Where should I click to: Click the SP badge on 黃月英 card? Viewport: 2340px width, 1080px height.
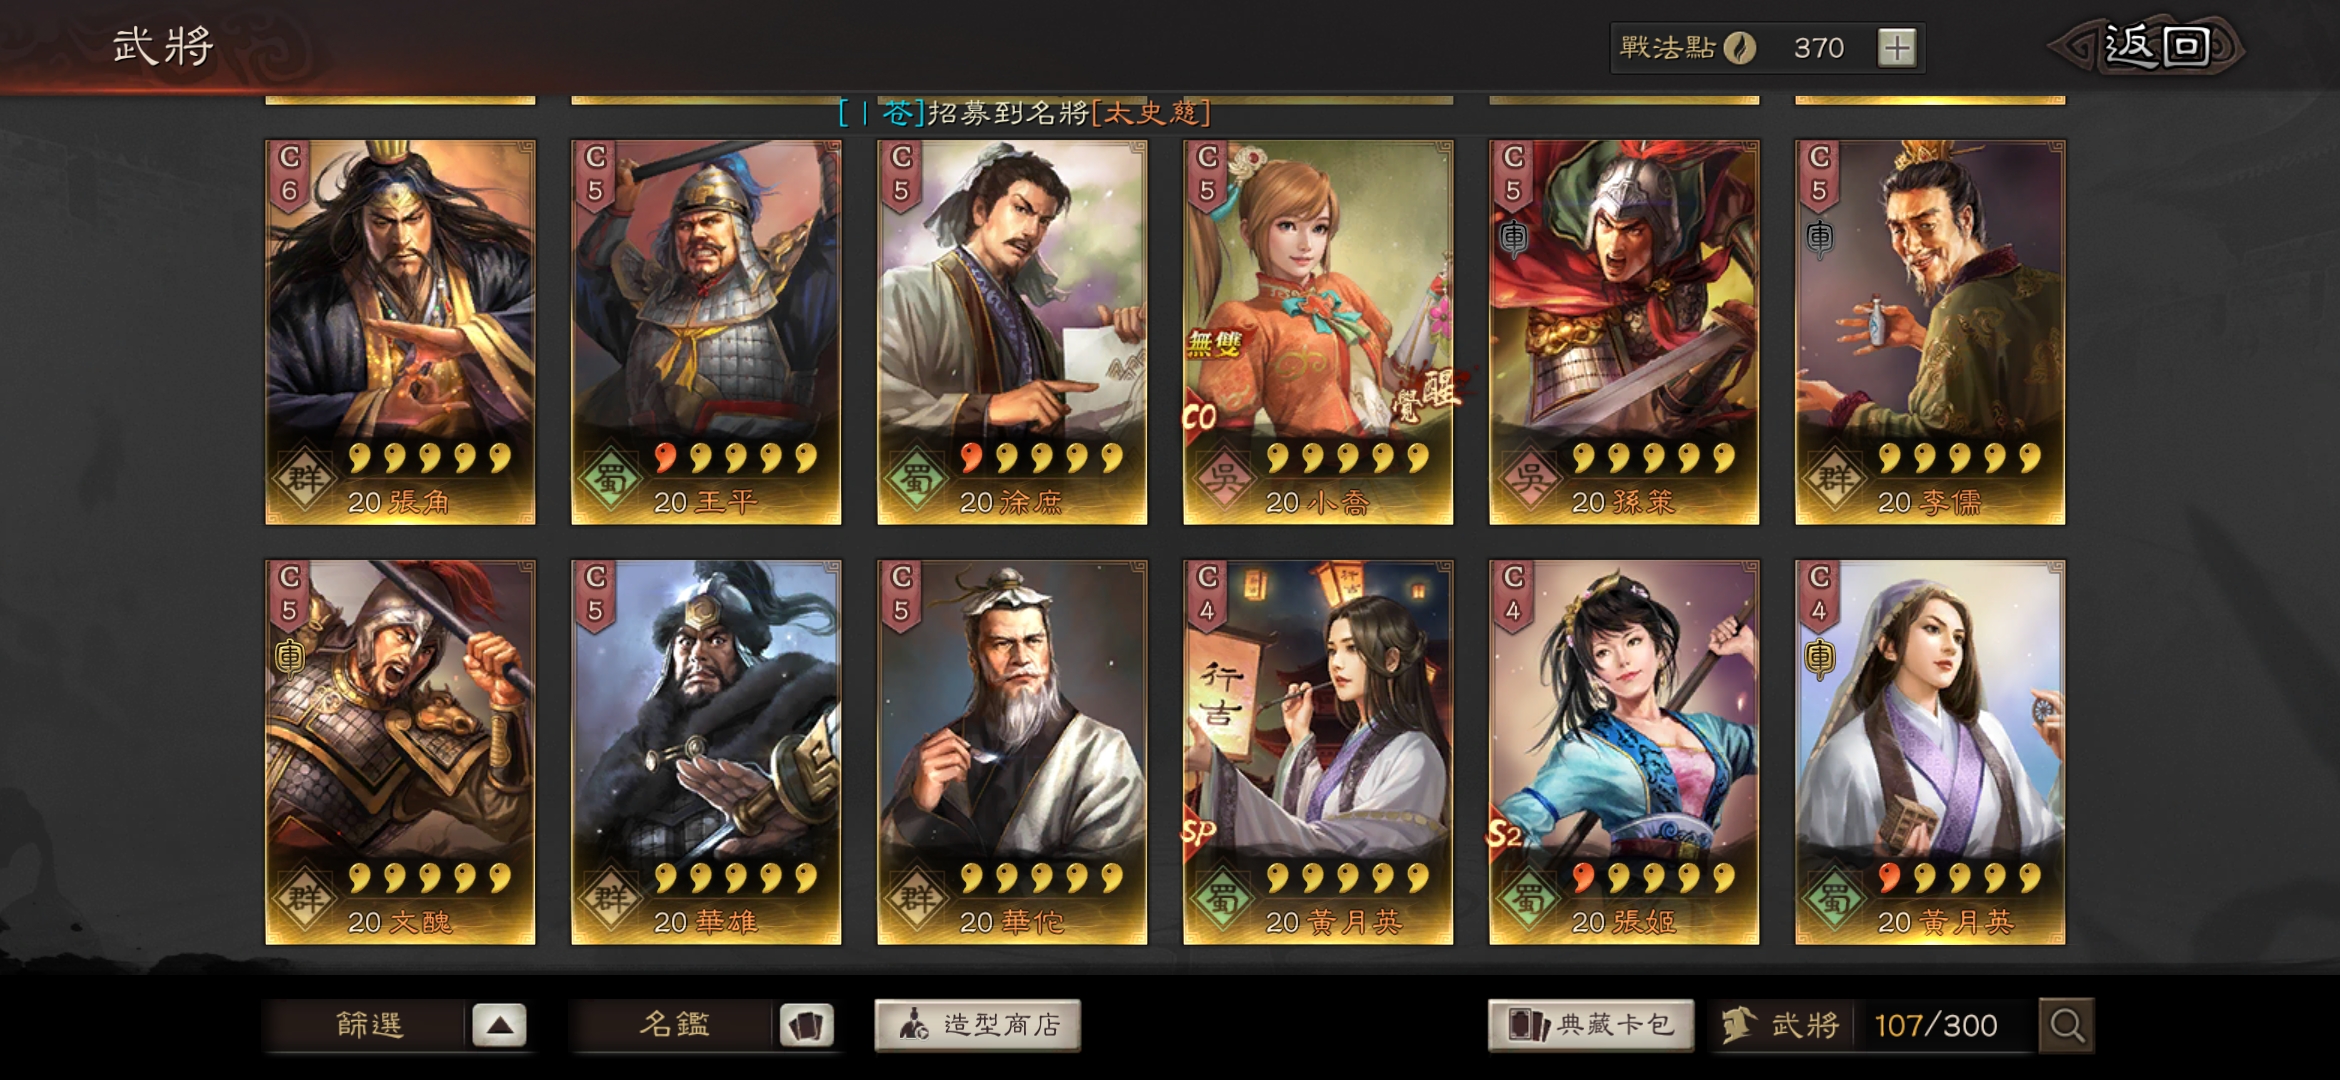pyautogui.click(x=1199, y=832)
